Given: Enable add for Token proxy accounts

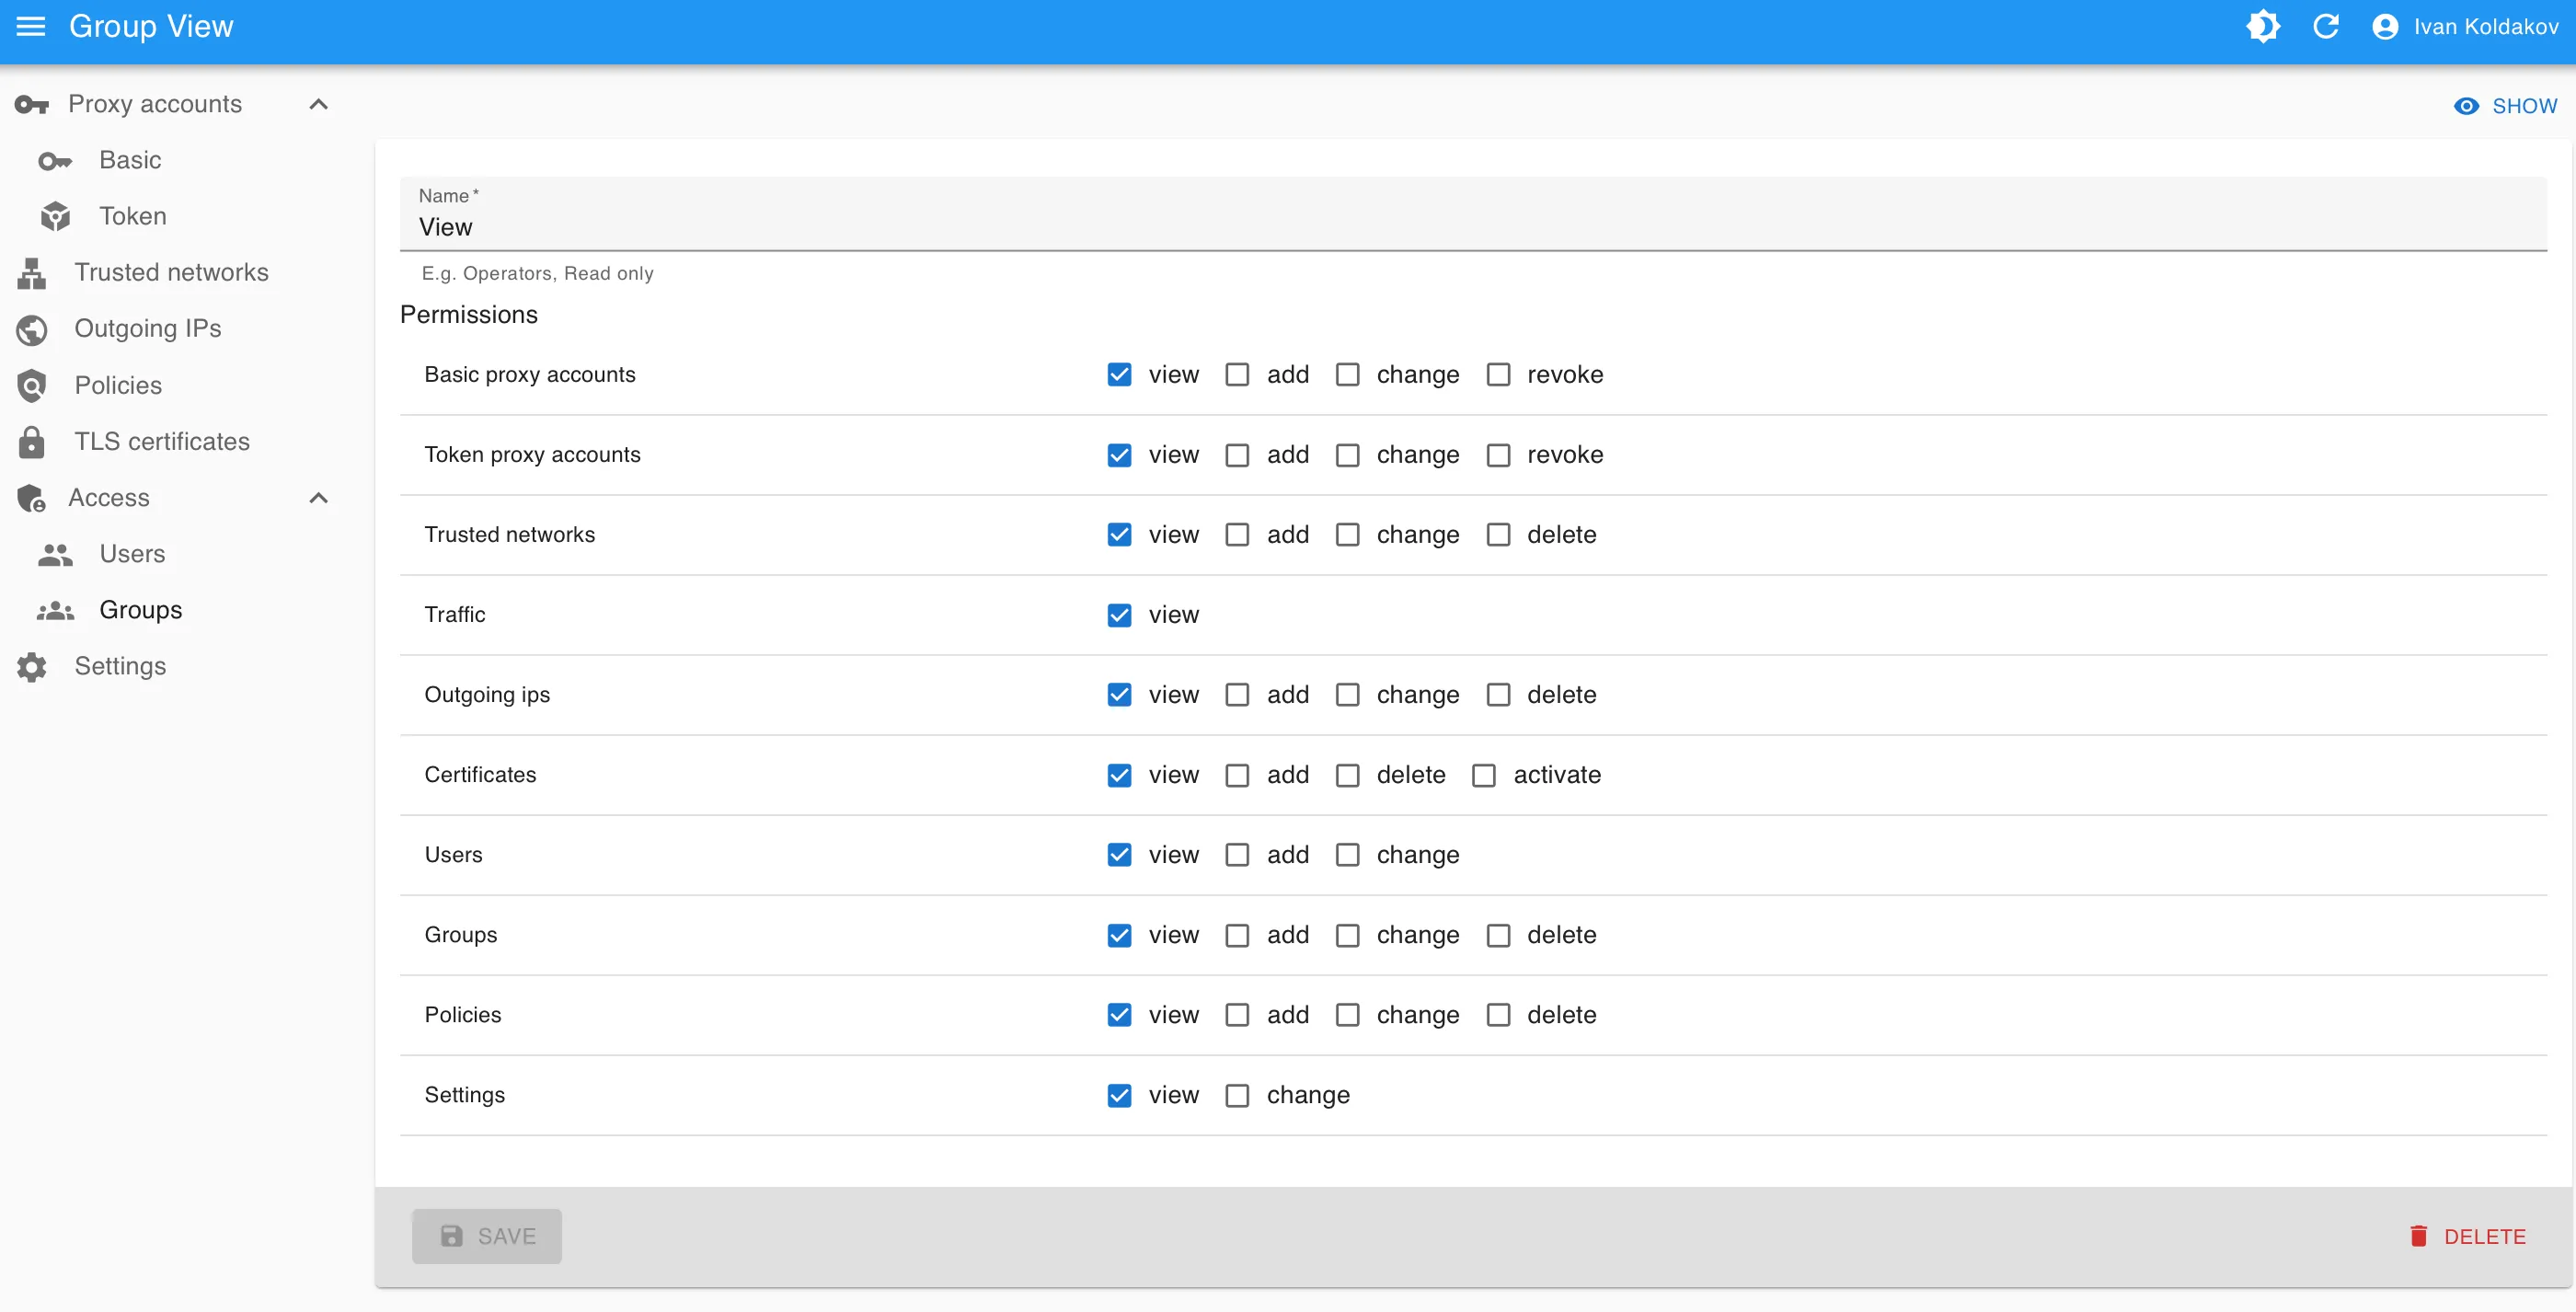Looking at the screenshot, I should point(1237,455).
